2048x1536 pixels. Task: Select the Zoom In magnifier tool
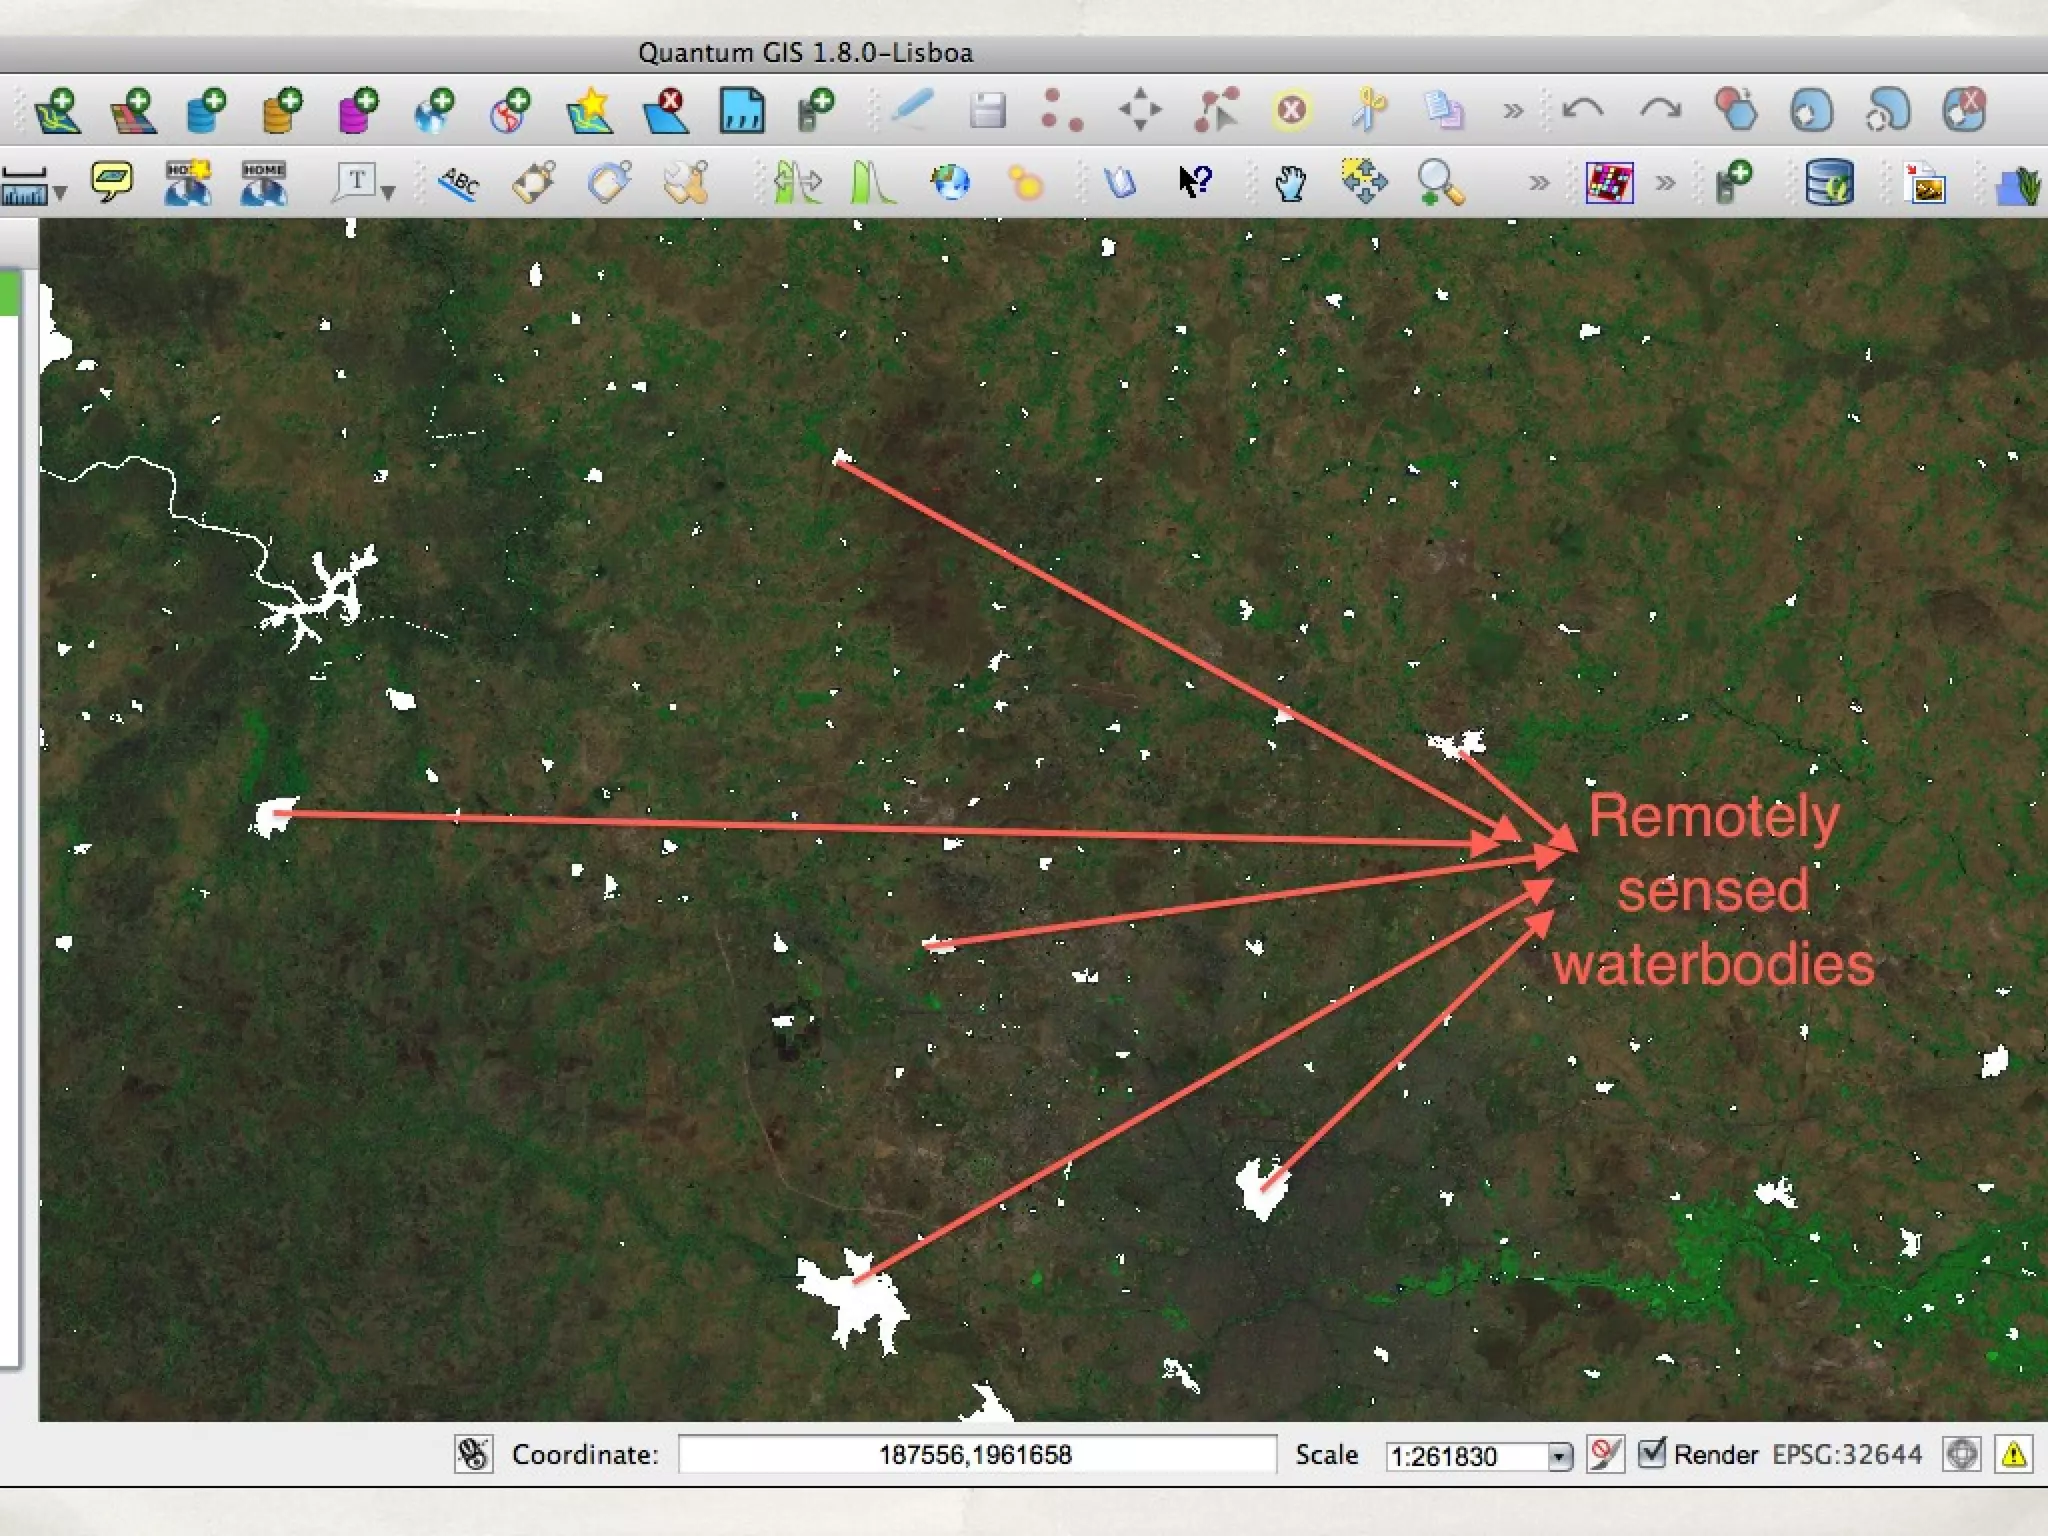tap(1440, 183)
